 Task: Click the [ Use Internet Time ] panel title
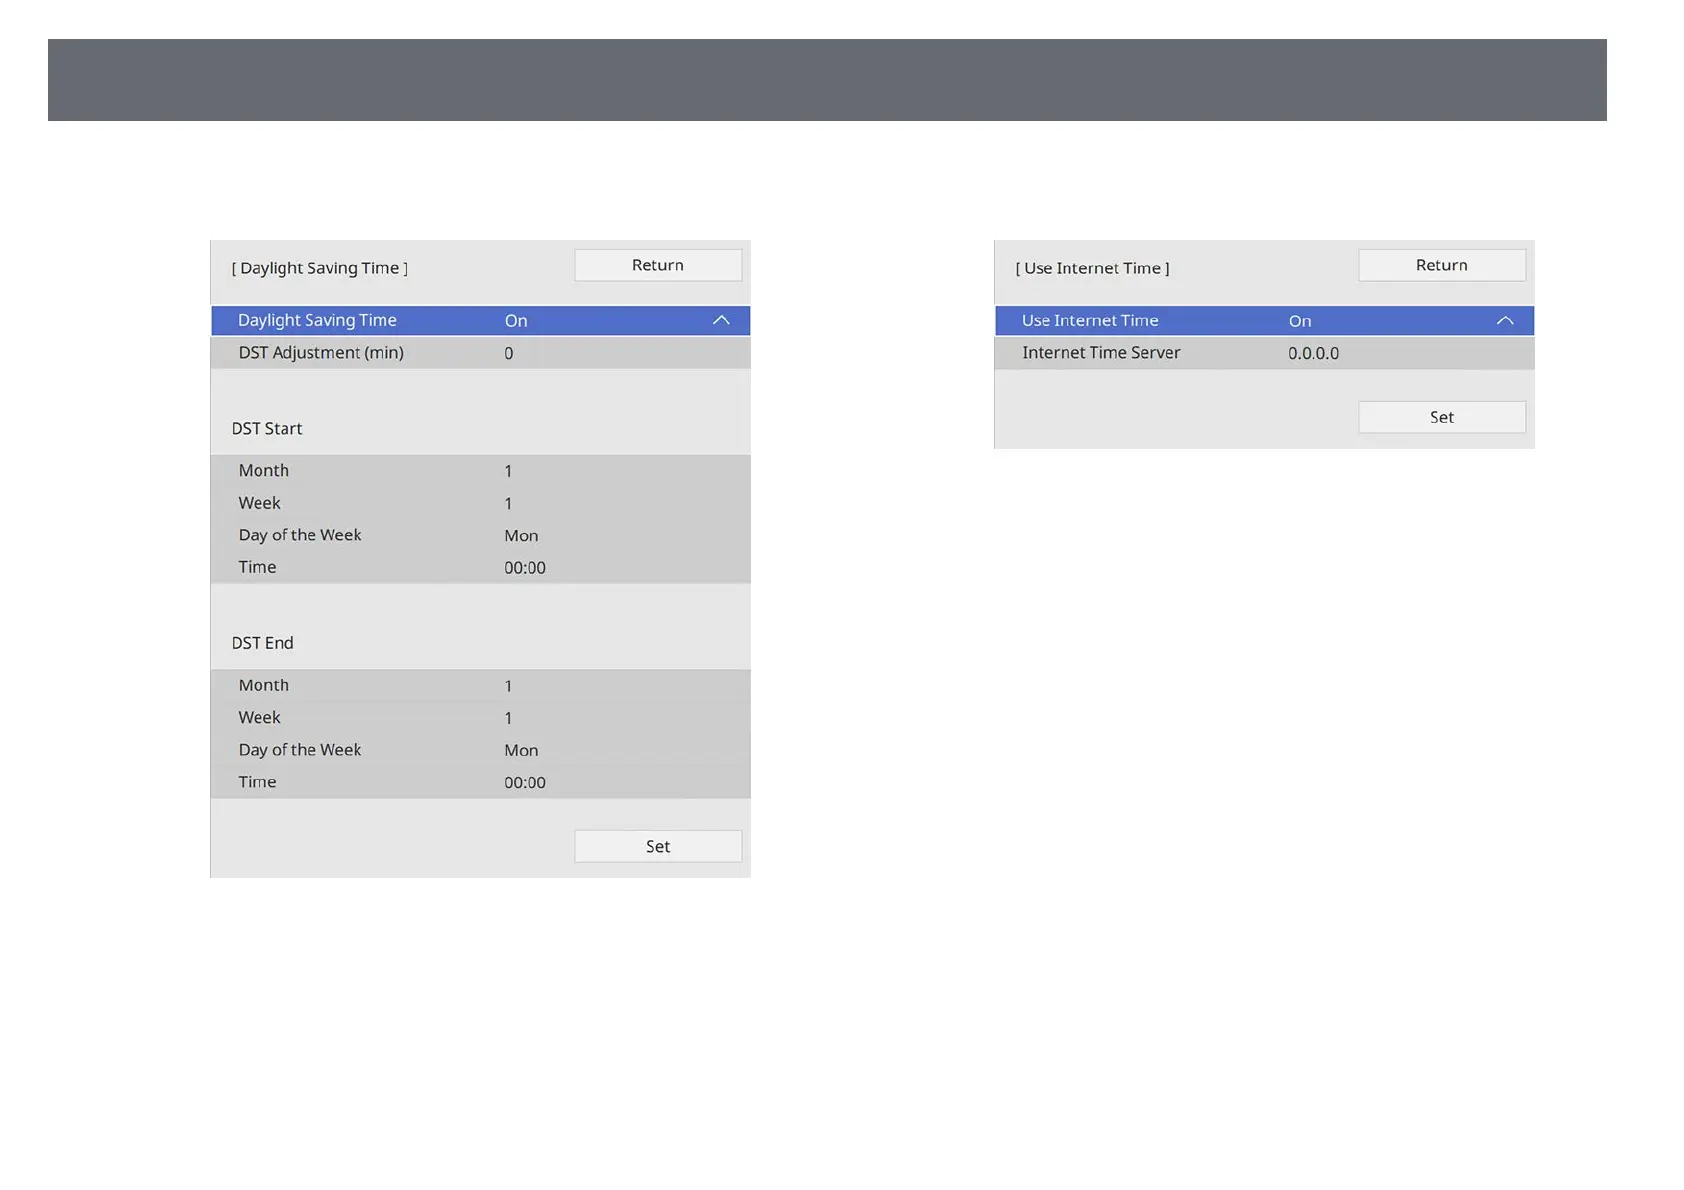1093,268
